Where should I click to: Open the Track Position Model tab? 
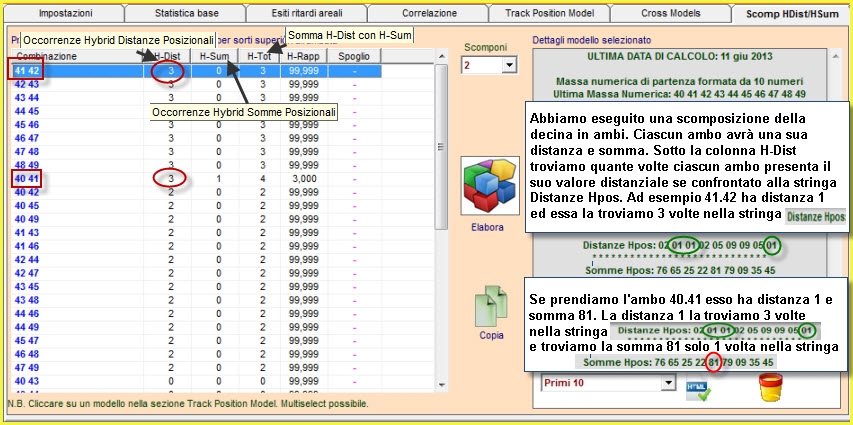pyautogui.click(x=549, y=13)
